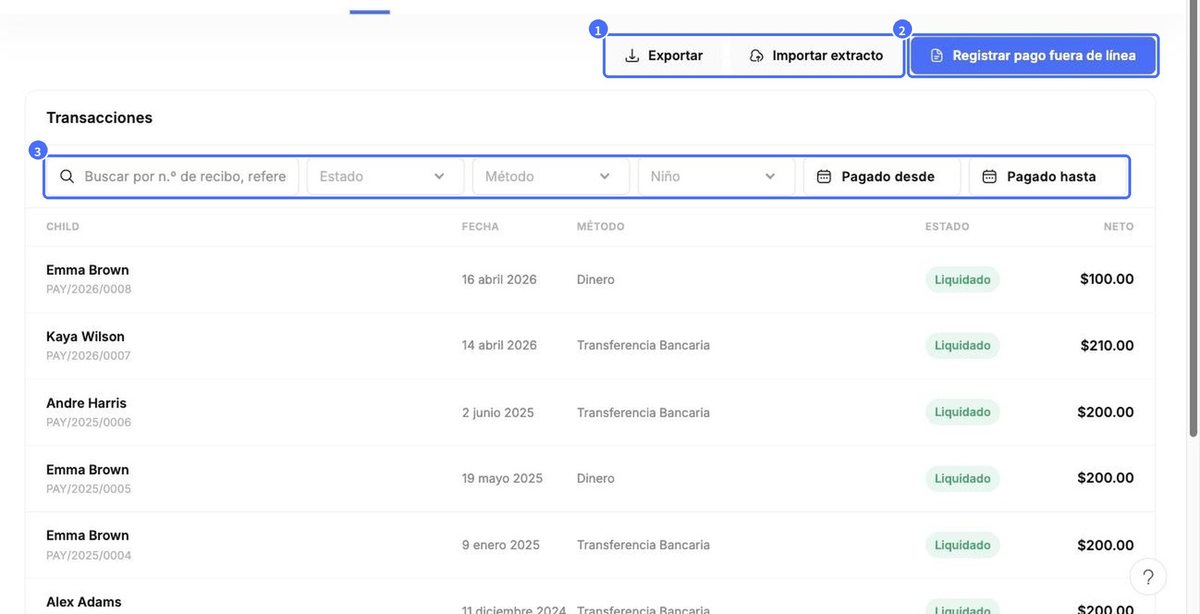Click the Liquidado badge in Andre Harris row
This screenshot has height=614, width=1200.
click(x=962, y=412)
